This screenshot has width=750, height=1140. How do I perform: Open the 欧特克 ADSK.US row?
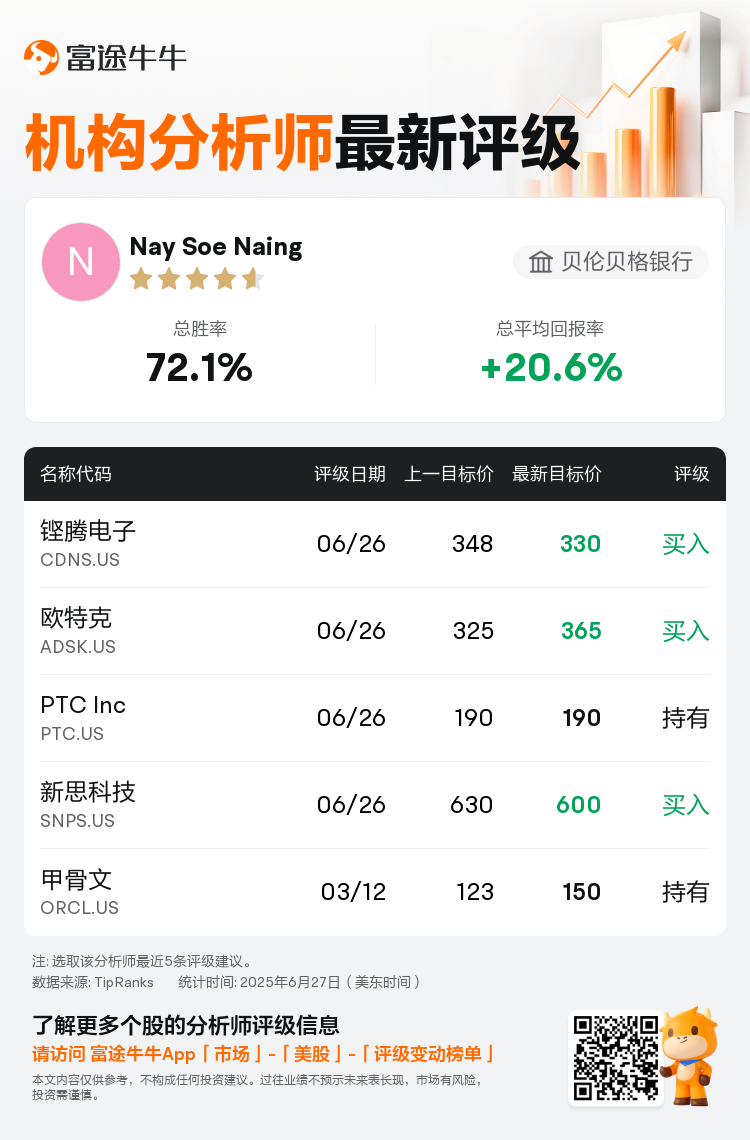click(375, 631)
